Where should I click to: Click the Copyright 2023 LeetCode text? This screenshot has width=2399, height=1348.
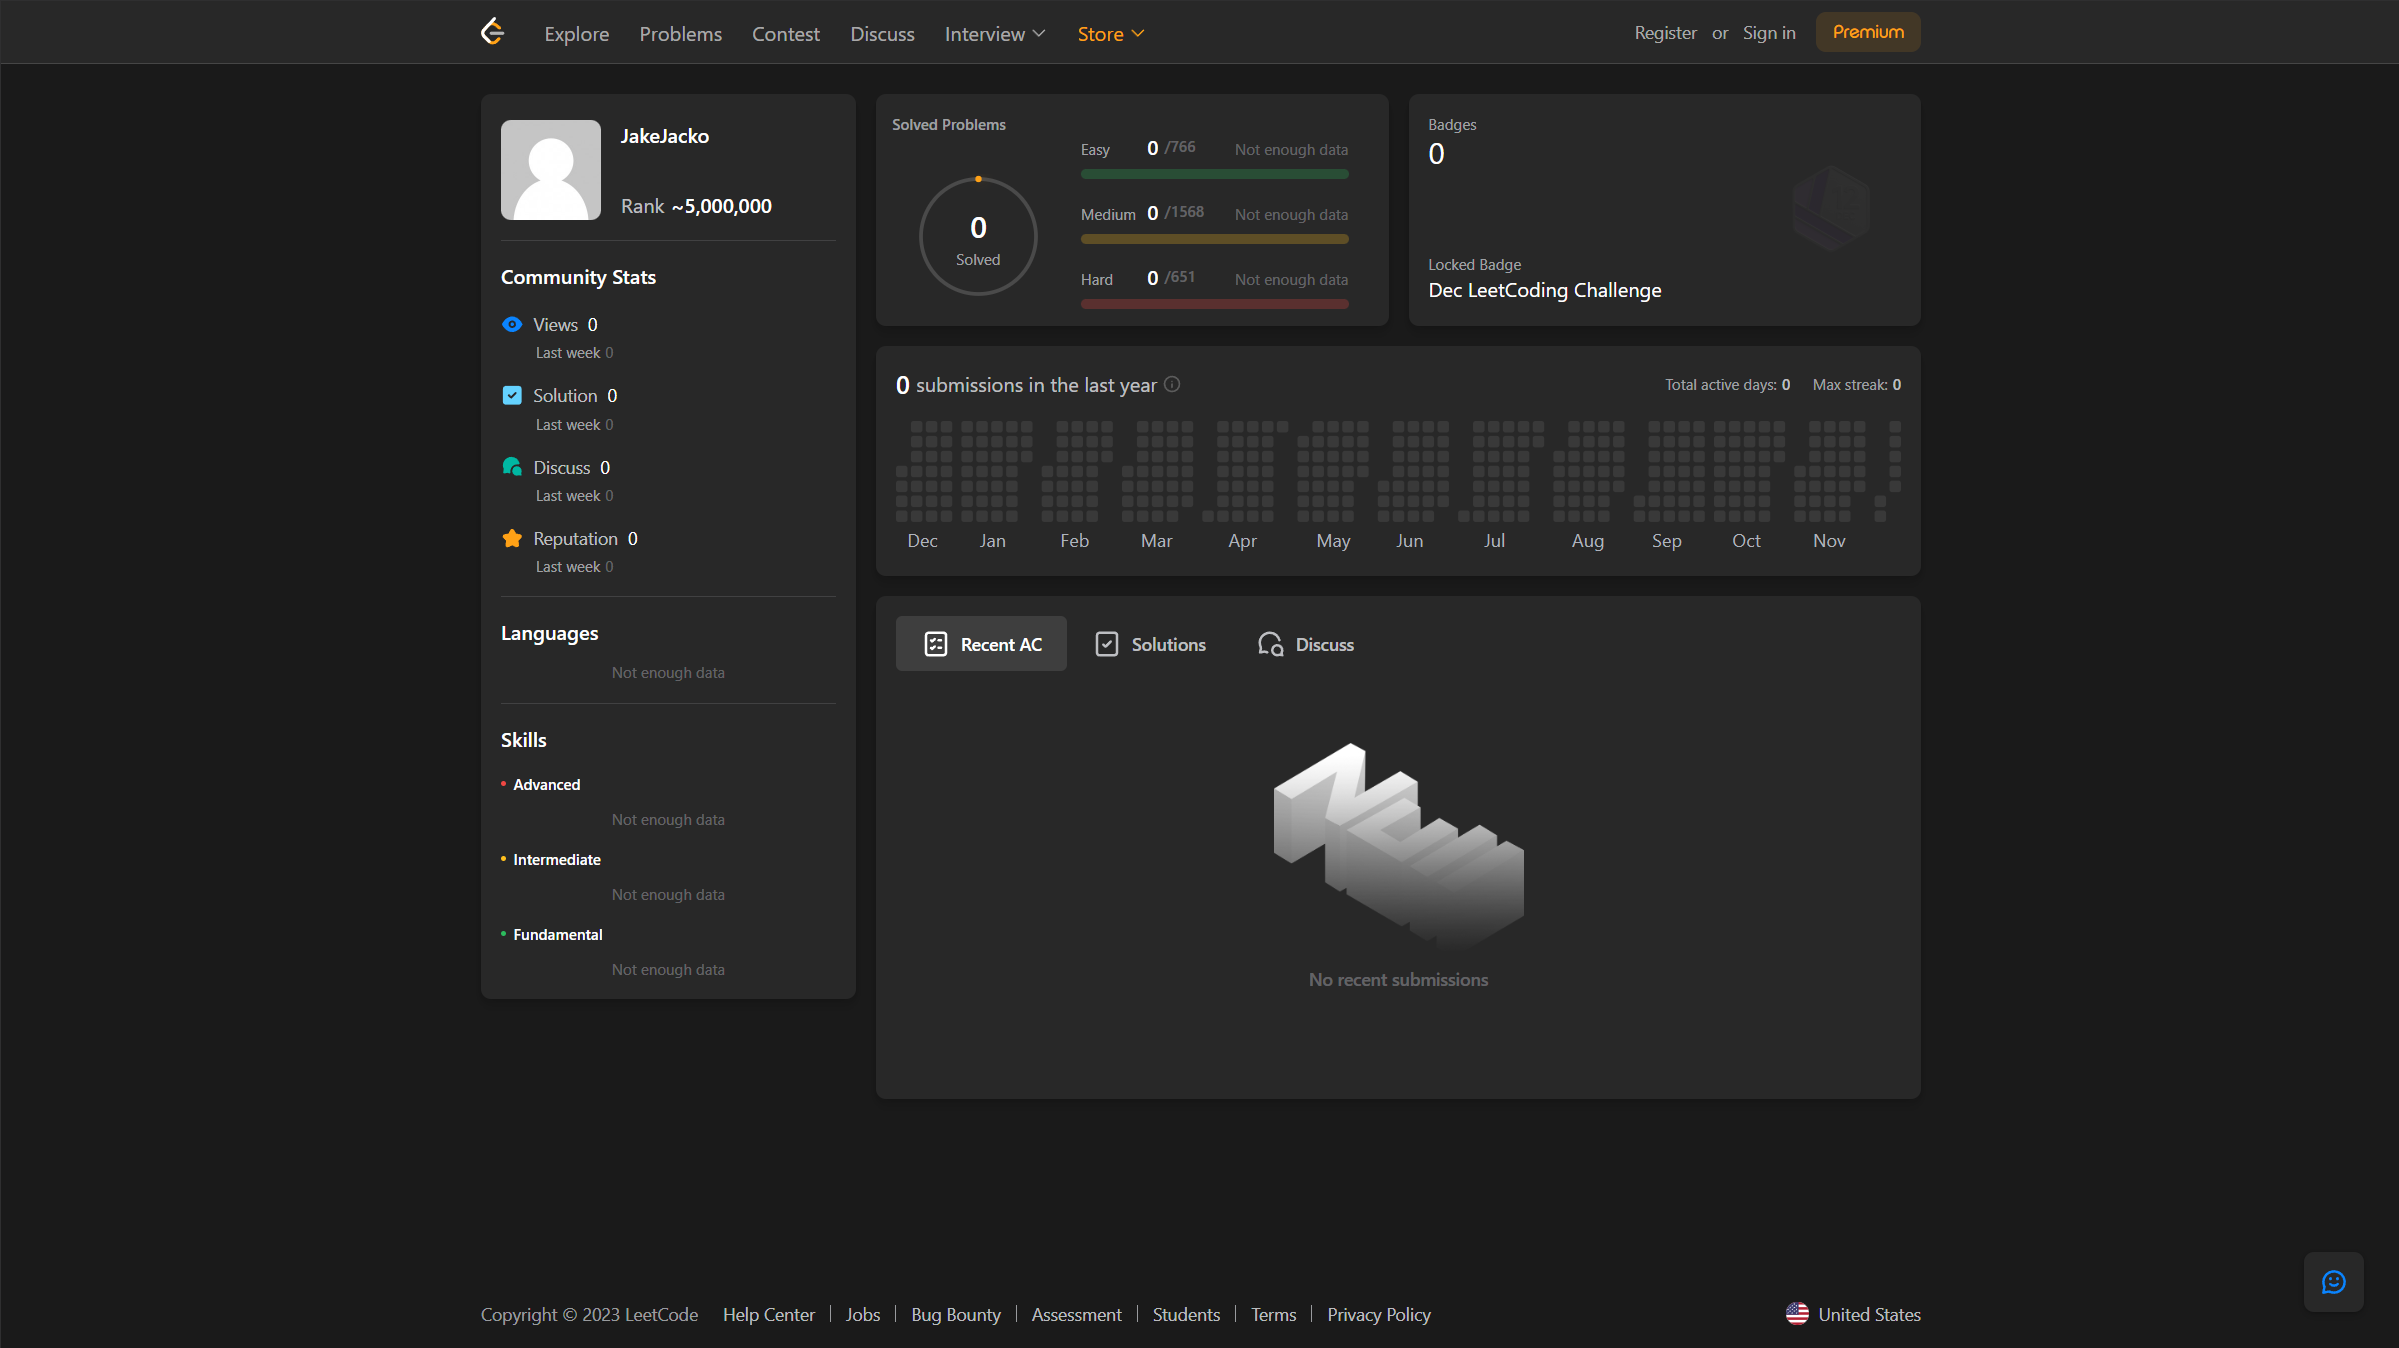pos(590,1314)
